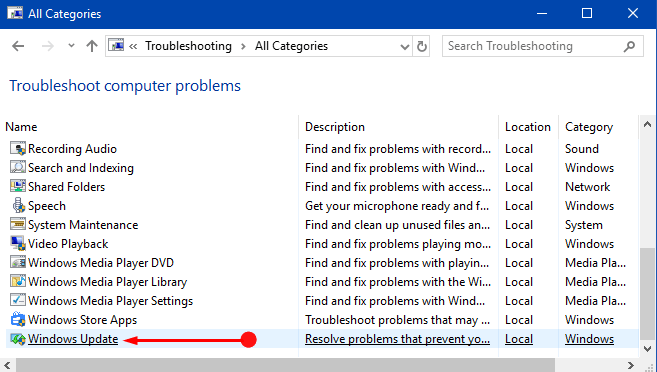Click the Video Playback icon
657x372 pixels.
pyautogui.click(x=18, y=243)
